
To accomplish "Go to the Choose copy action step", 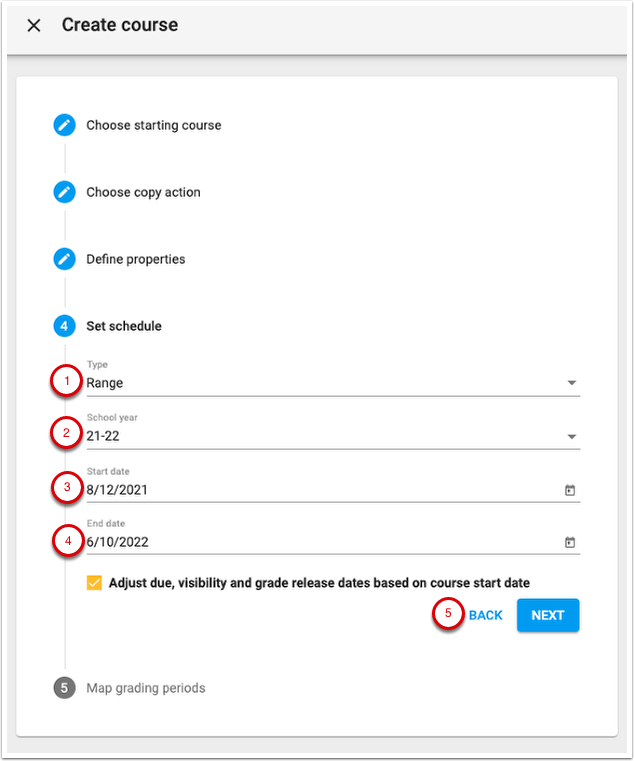I will [x=143, y=192].
